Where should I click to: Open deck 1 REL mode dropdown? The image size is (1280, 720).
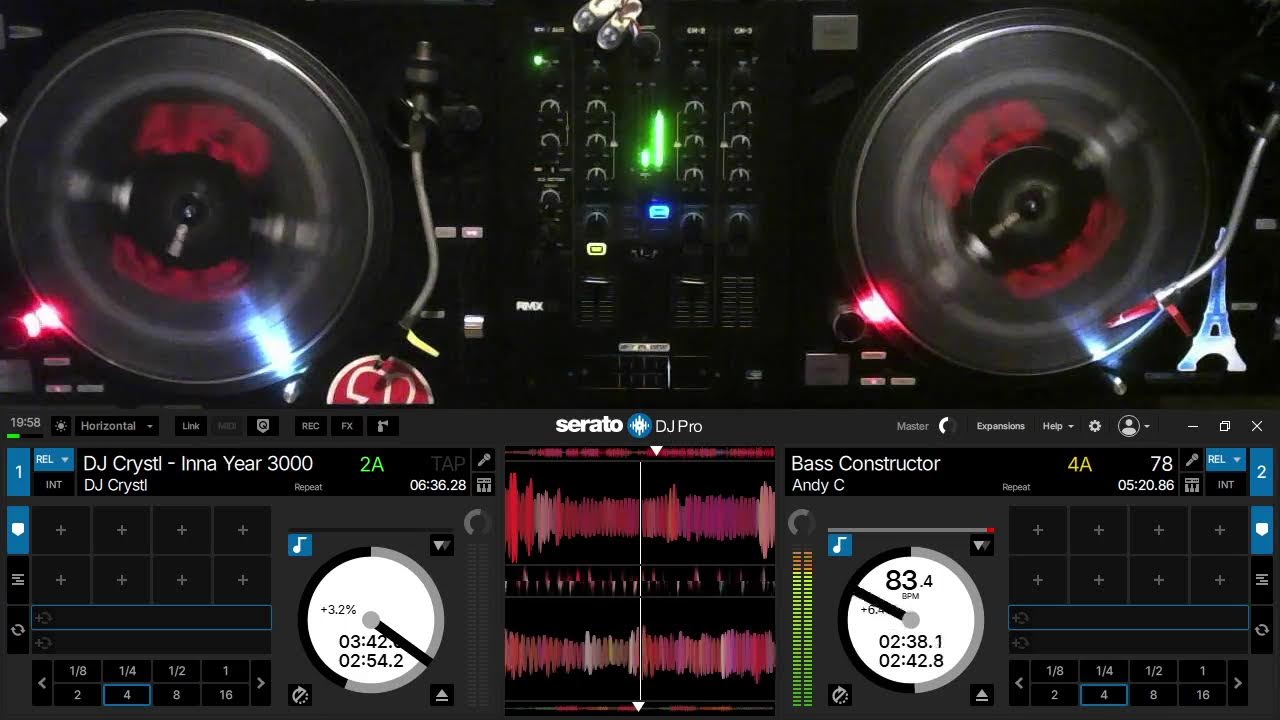point(54,460)
